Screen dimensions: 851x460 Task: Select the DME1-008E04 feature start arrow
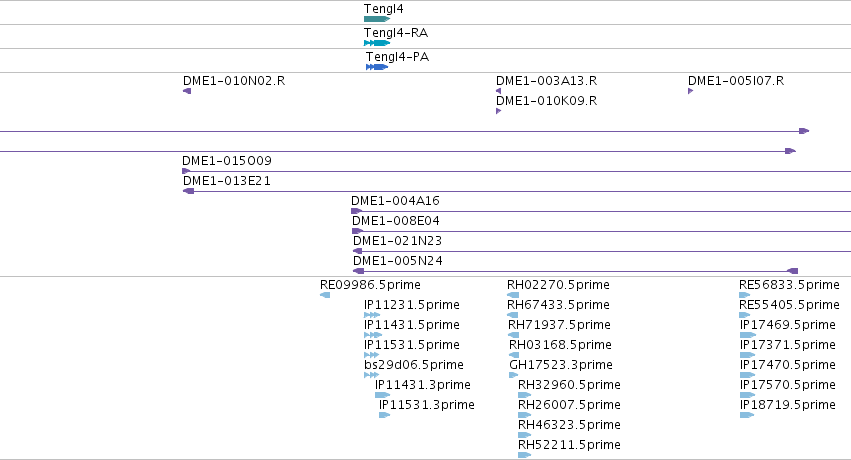point(358,231)
